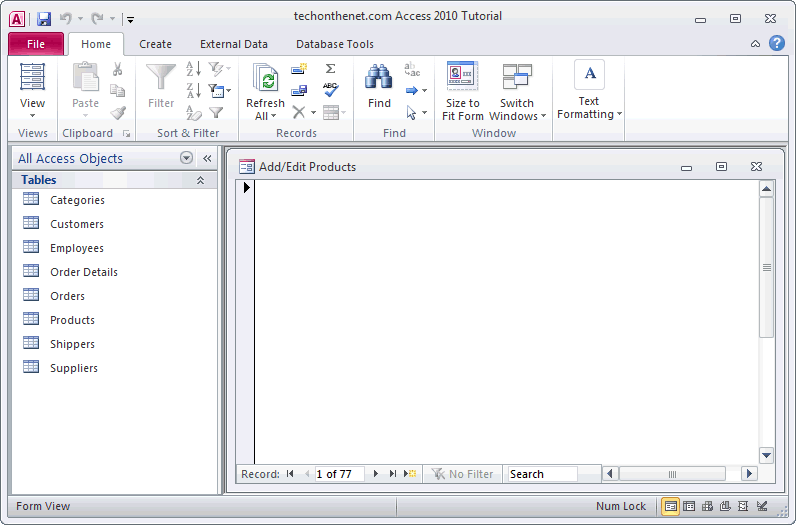The height and width of the screenshot is (525, 796).
Task: Open the Database Tools tab
Action: pos(335,44)
